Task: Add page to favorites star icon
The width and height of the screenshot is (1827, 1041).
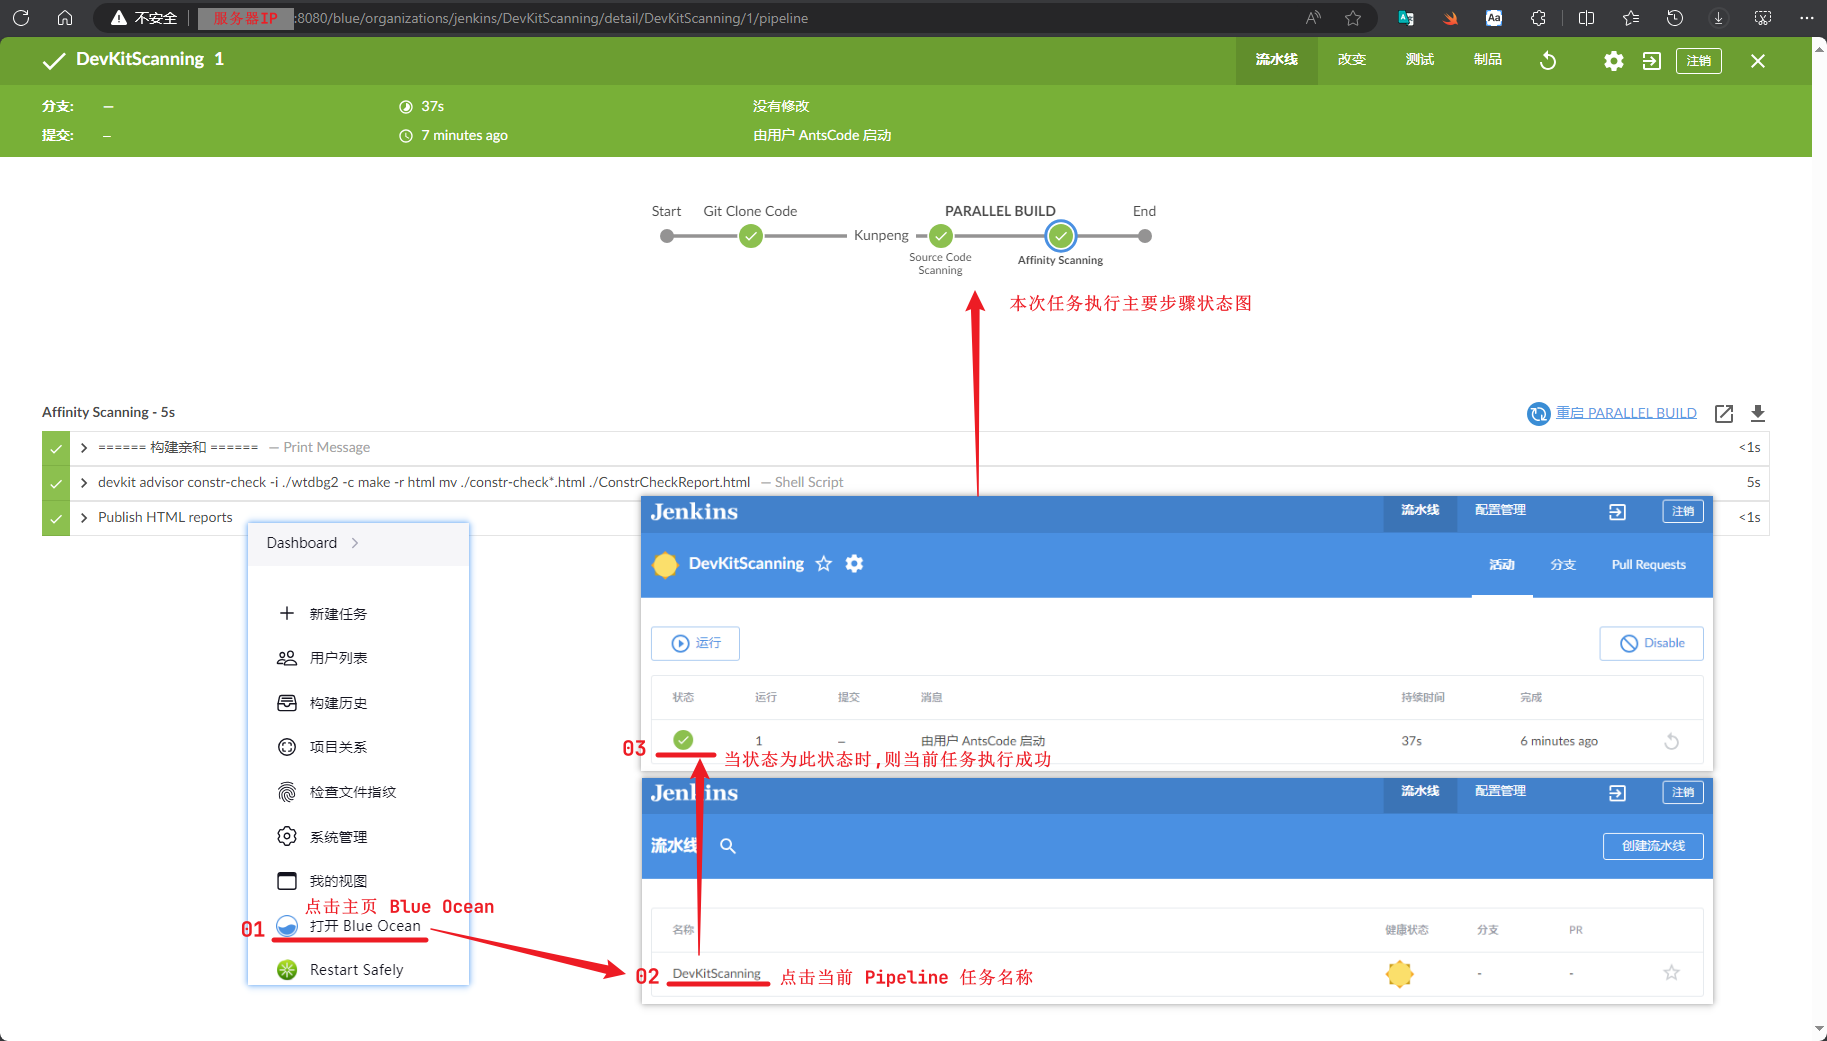Action: (x=1353, y=18)
